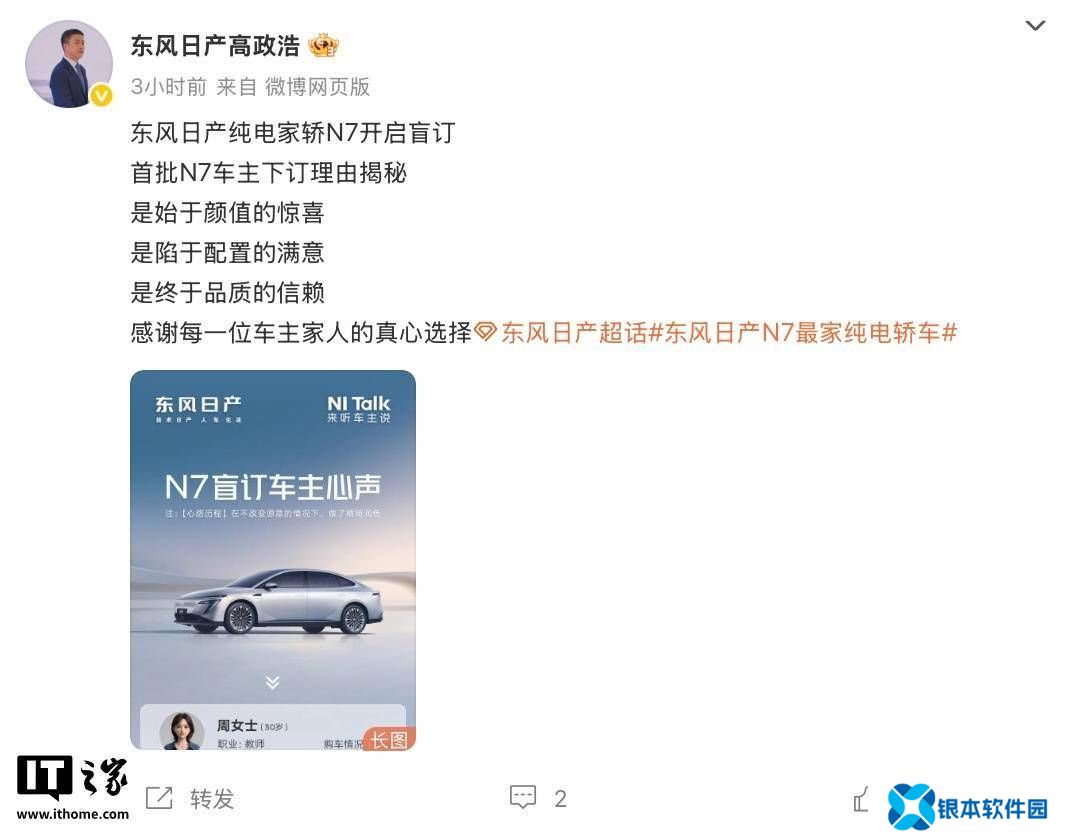Click the yellow verified badge on the avatar
The width and height of the screenshot is (1068, 832).
tap(101, 96)
